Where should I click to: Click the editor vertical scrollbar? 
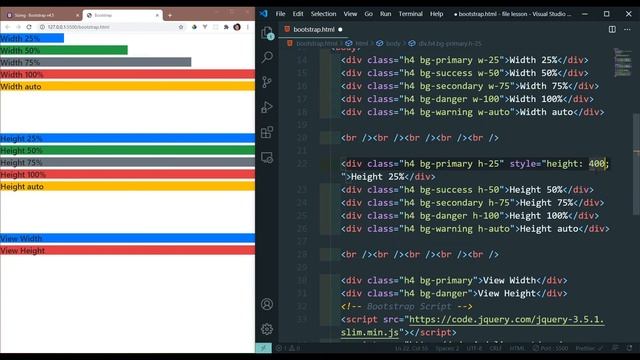(636, 163)
